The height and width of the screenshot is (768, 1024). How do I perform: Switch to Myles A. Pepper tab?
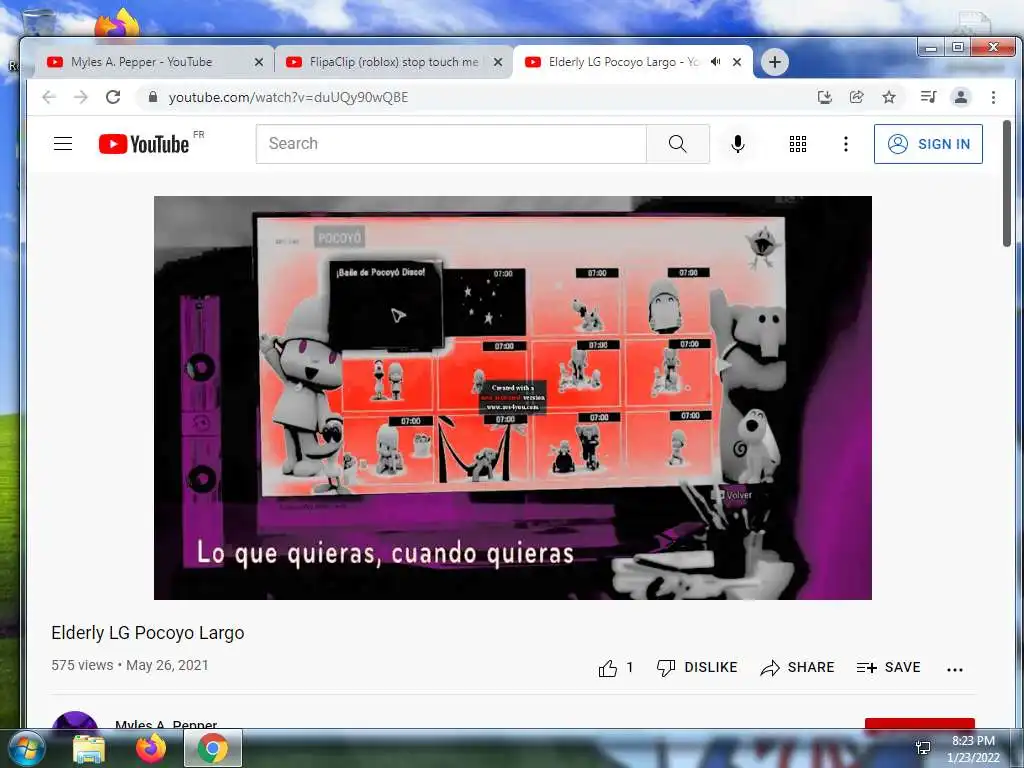point(142,62)
